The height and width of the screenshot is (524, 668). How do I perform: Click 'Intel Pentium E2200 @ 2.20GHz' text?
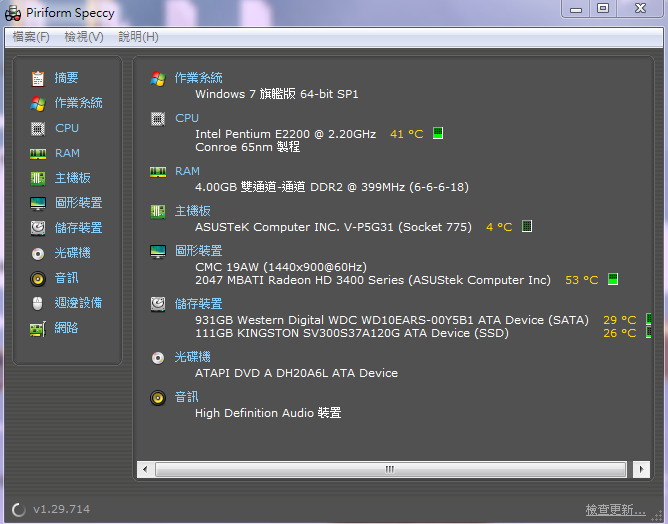coord(285,134)
